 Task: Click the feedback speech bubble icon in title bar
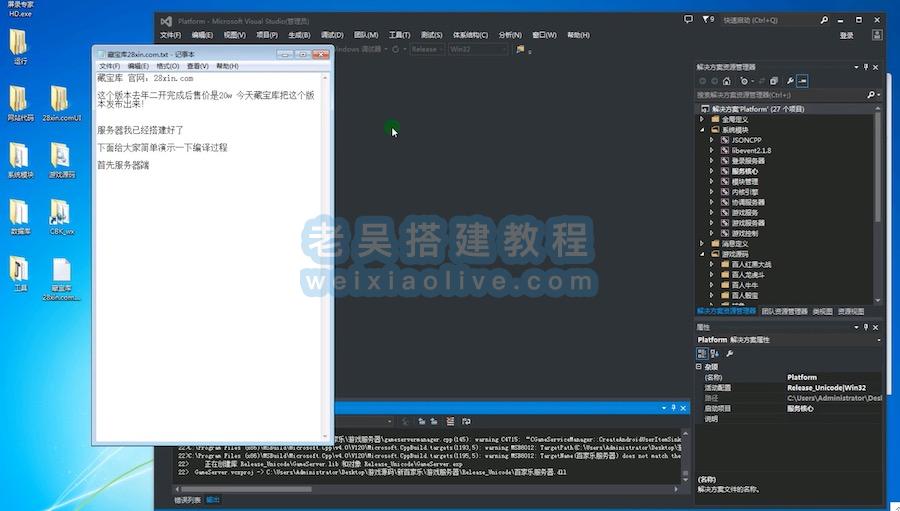pyautogui.click(x=688, y=20)
